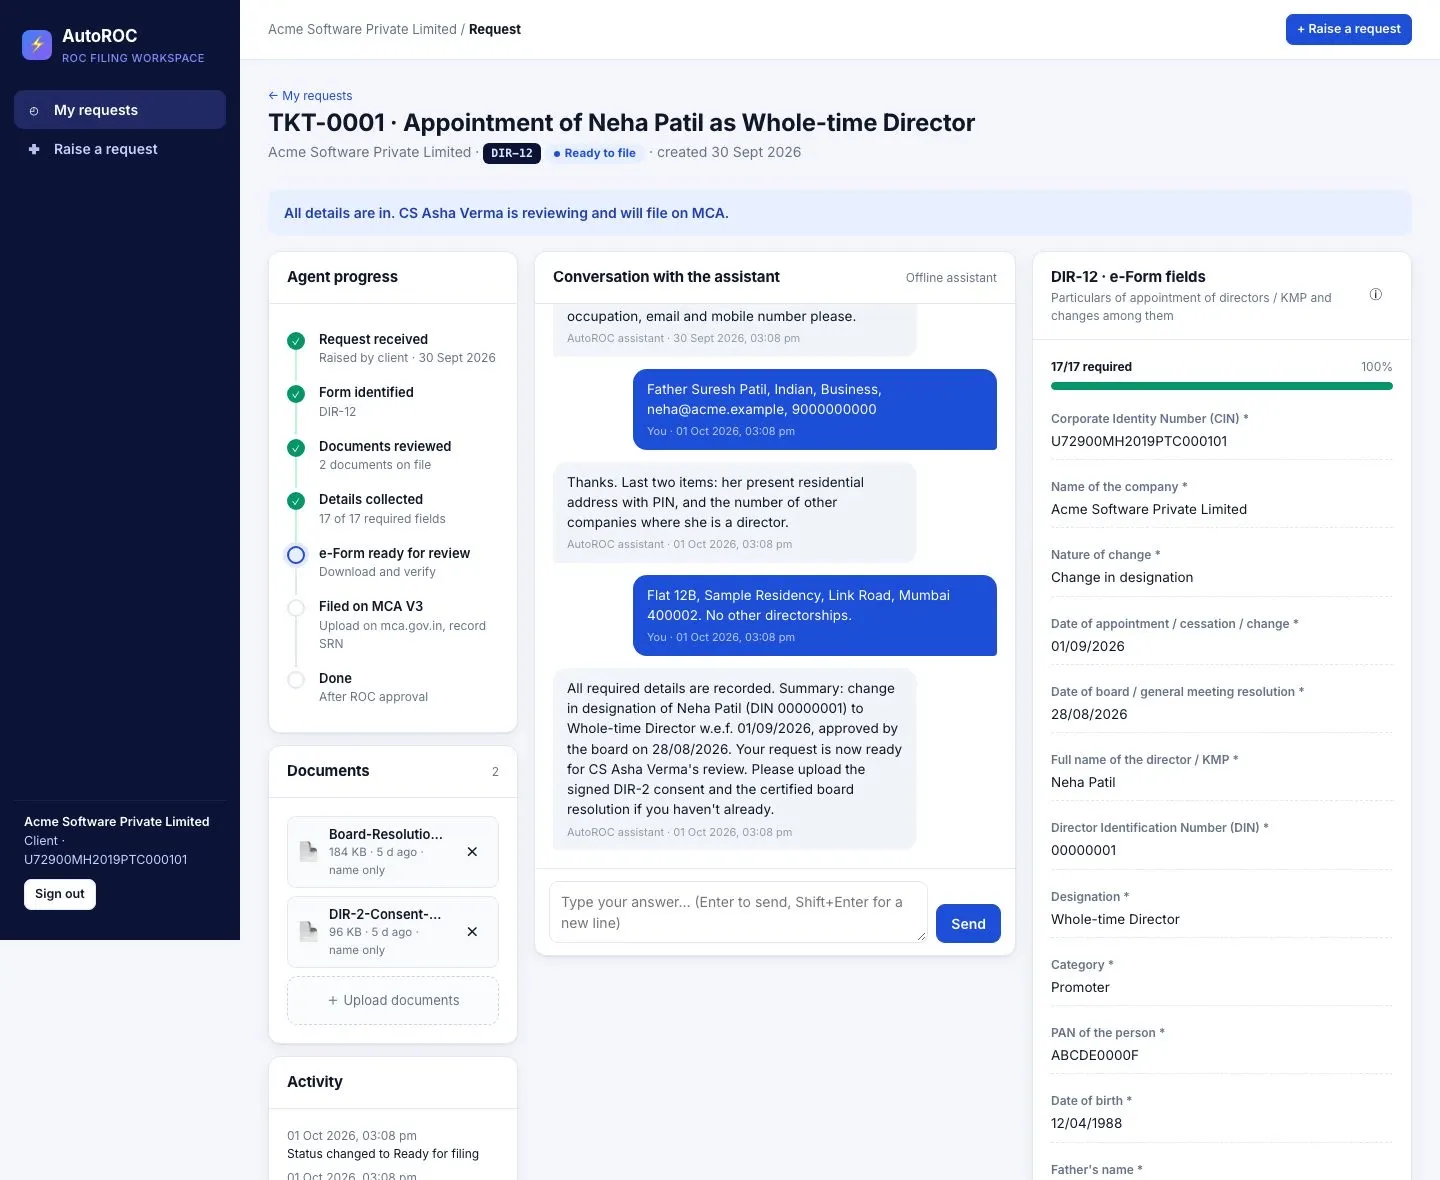Click the DIN value 00000001

tap(1084, 850)
